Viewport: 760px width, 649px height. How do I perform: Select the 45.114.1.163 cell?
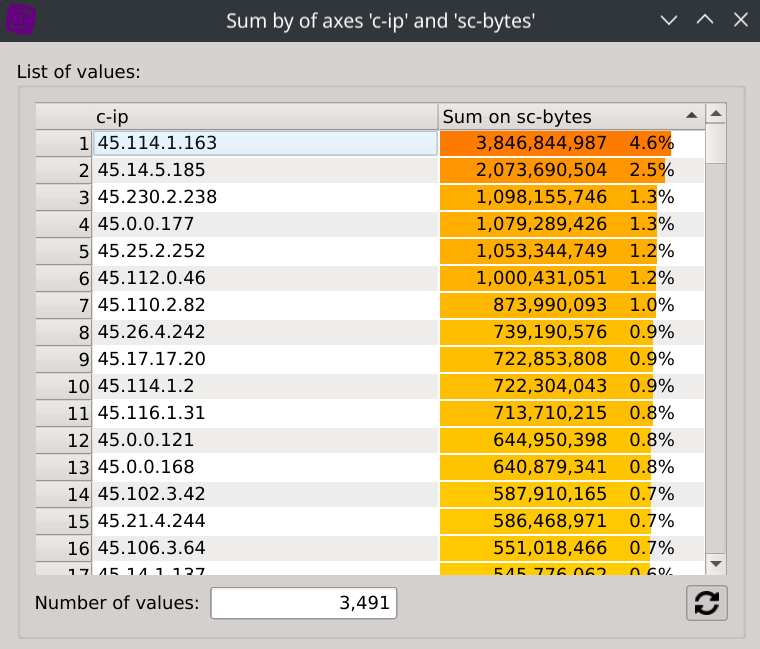265,143
